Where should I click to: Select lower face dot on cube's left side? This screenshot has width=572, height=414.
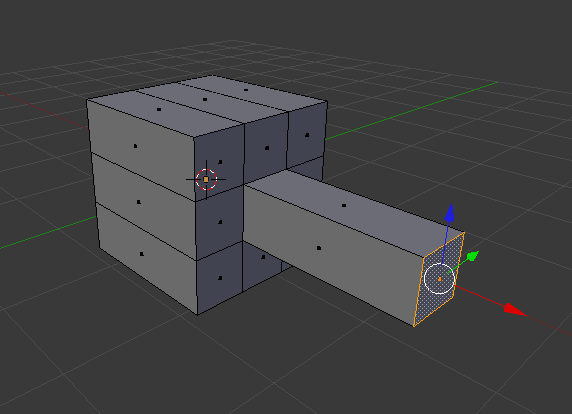pos(142,254)
